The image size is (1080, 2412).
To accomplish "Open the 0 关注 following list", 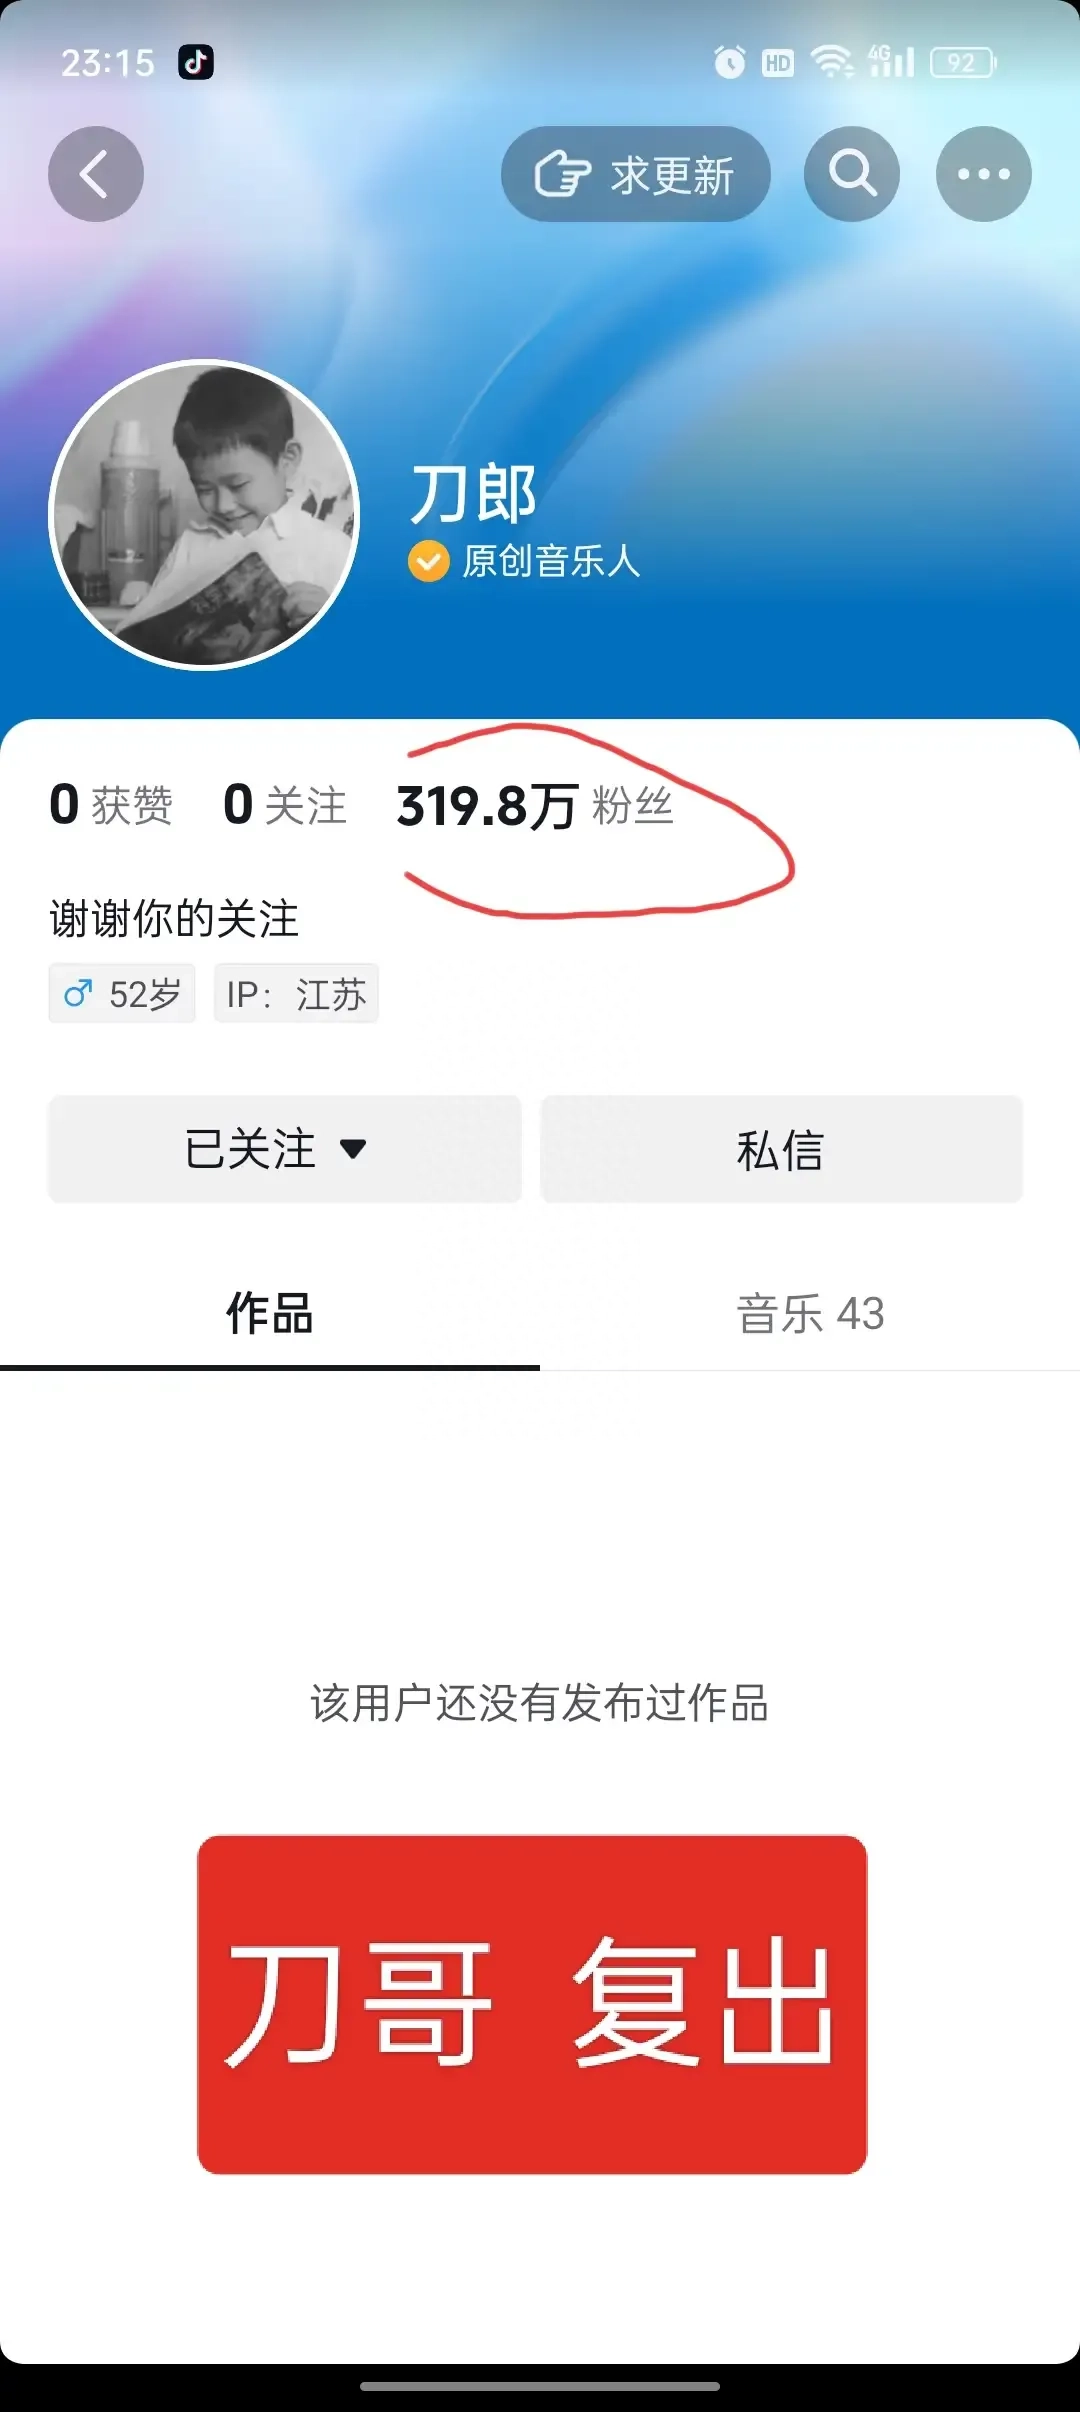I will 285,806.
